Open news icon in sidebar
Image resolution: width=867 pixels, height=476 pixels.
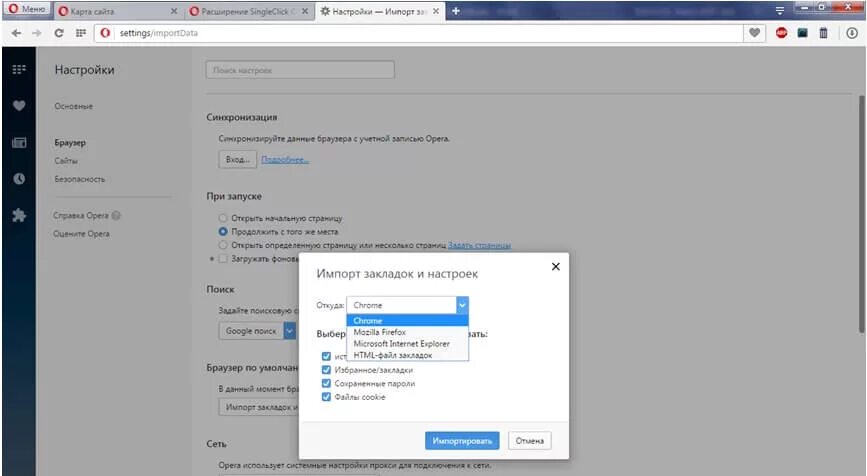(19, 143)
